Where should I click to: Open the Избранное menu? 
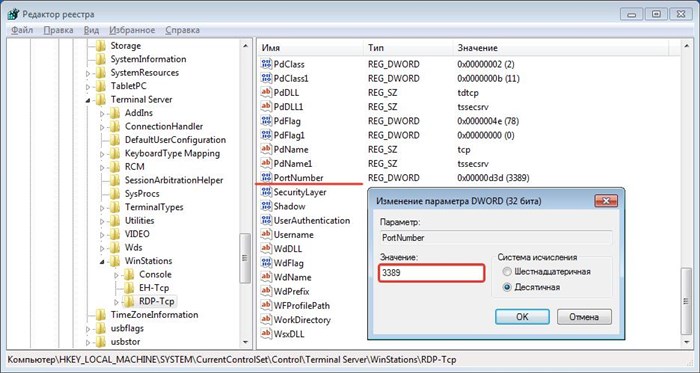click(x=132, y=30)
